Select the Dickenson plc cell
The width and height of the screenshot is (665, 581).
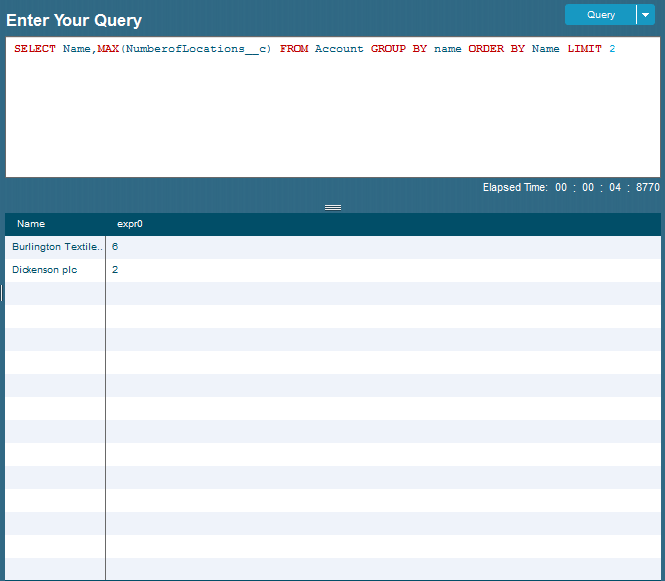tap(55, 270)
